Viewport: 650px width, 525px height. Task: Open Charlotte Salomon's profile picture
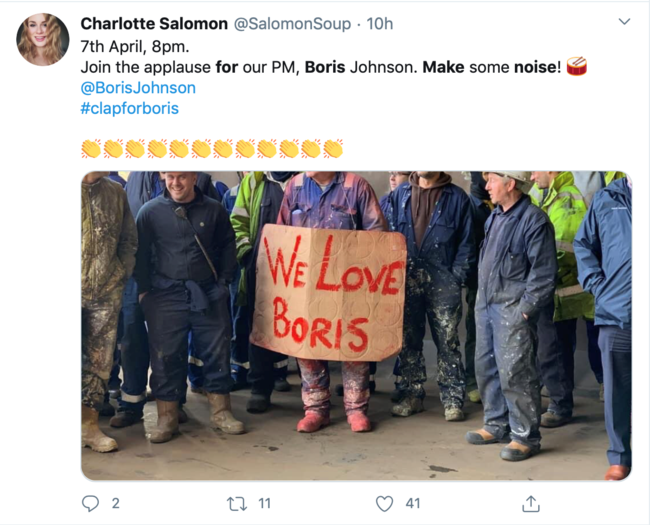click(43, 39)
